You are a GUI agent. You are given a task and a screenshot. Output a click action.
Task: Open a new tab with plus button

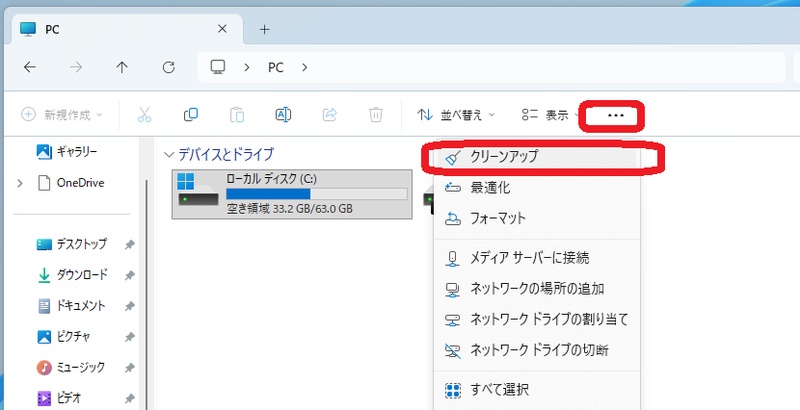click(264, 30)
